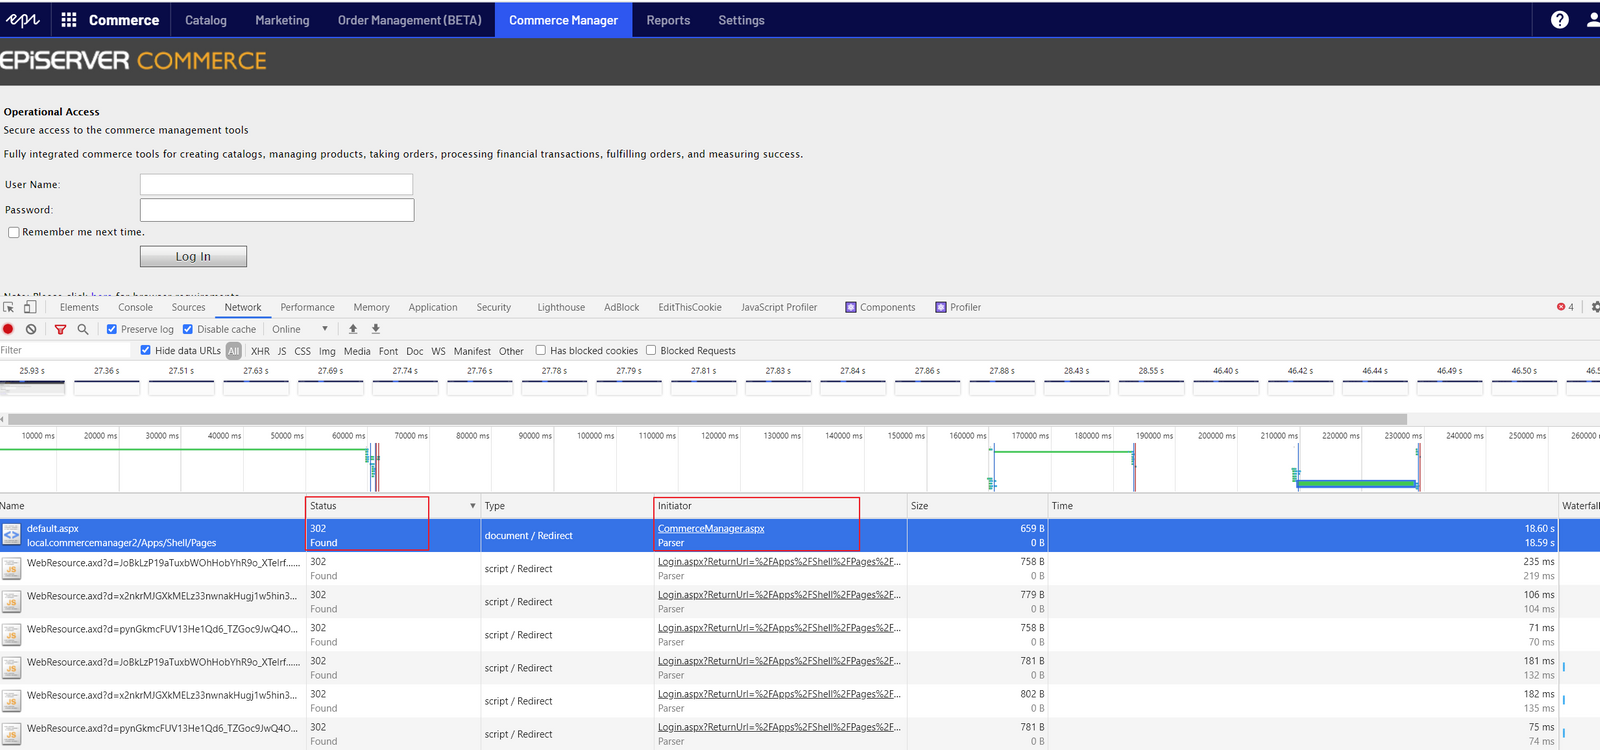
Task: Select the default.aspx request row
Action: (800, 535)
